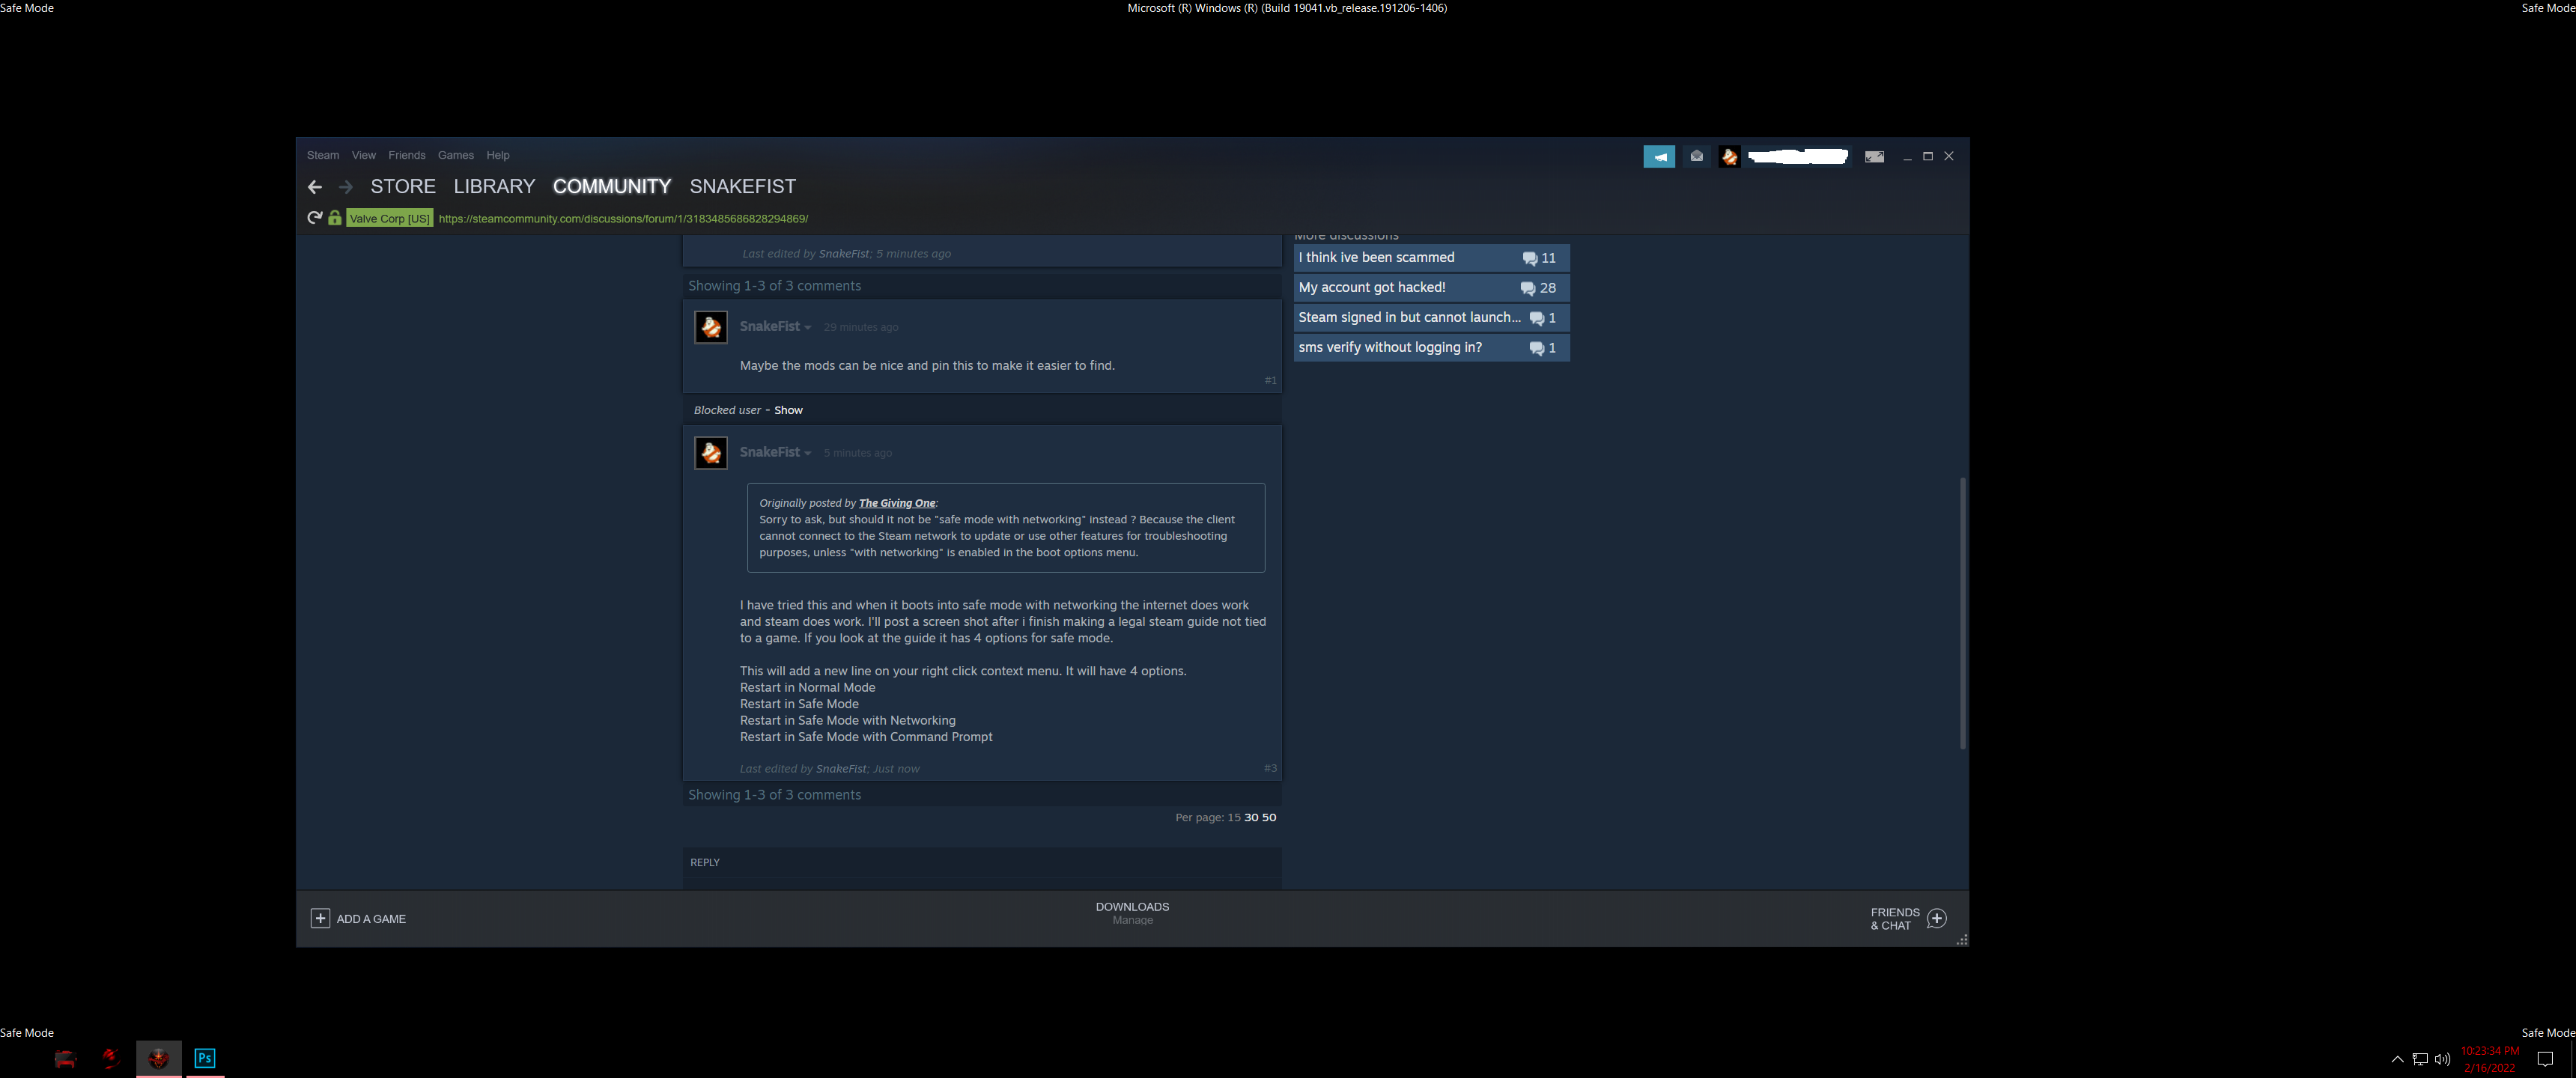The image size is (2576, 1078).
Task: Set comments per page to 50
Action: tap(1269, 817)
